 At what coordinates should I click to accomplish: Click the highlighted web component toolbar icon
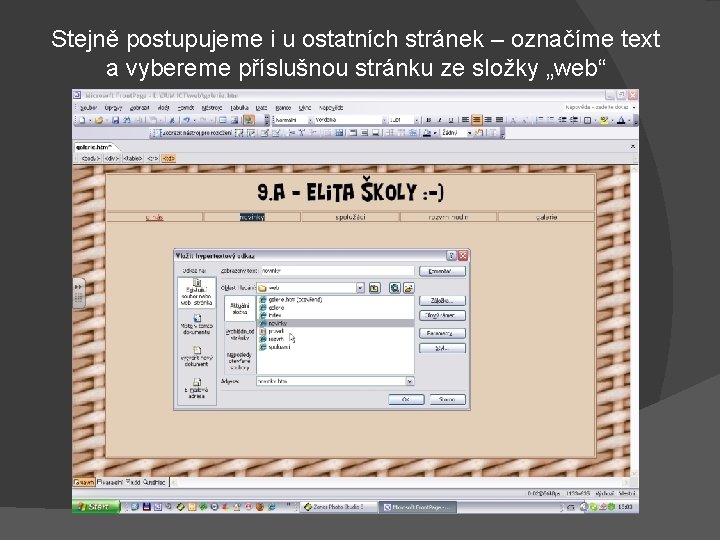point(248,120)
